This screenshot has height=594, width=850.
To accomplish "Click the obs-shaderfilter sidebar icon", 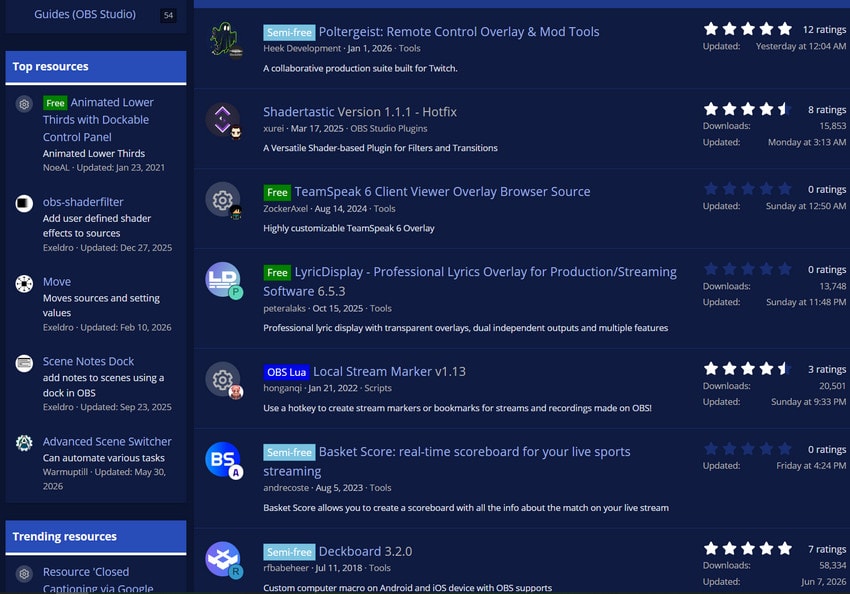I will [24, 203].
